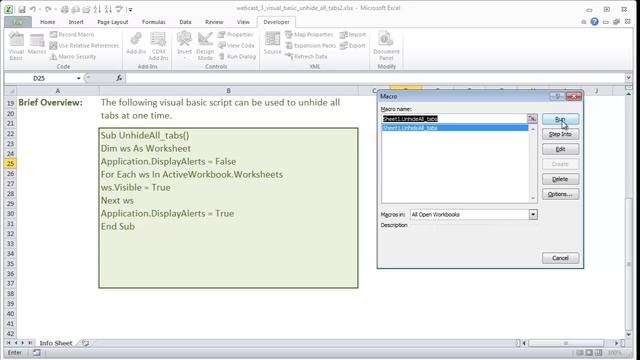
Task: Open the Add-Ins manager
Action: click(x=136, y=43)
